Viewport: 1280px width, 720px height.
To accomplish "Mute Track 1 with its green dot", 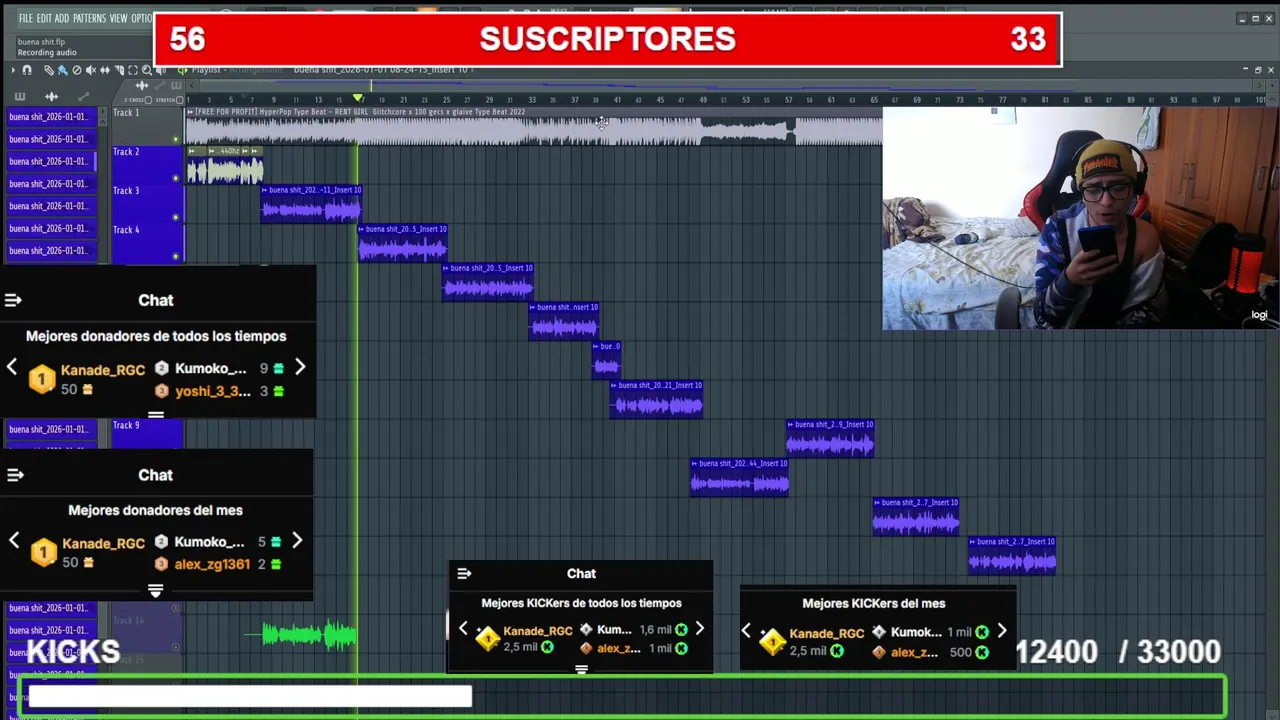I will [x=176, y=139].
